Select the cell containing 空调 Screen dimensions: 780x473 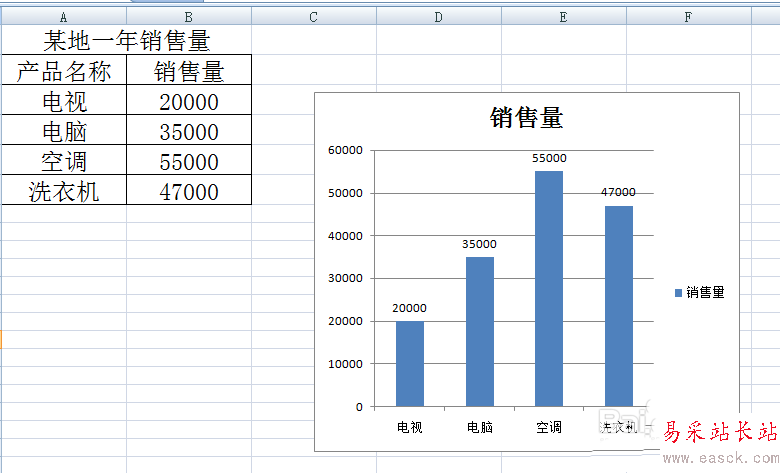point(64,160)
